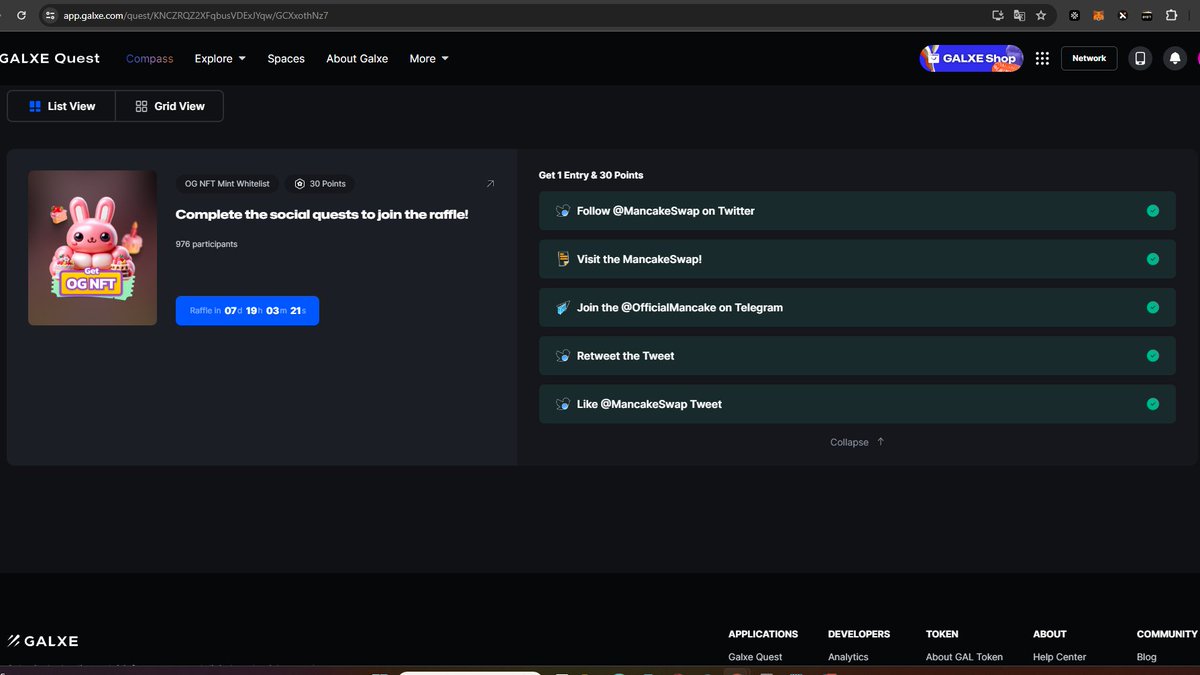The image size is (1200, 675).
Task: Click the quest title about joining the raffle
Action: [x=322, y=214]
